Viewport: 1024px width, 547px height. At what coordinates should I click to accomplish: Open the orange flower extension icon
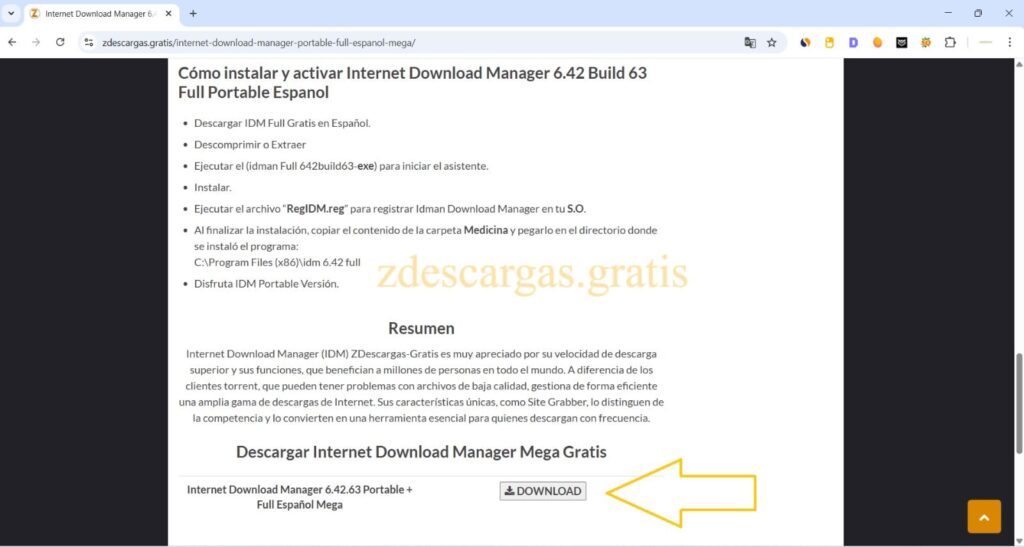point(925,42)
